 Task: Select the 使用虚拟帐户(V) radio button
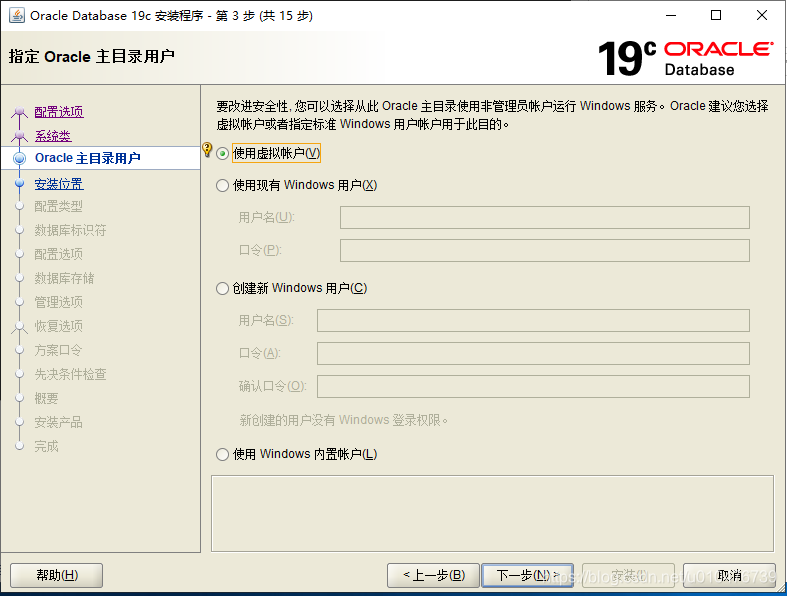pyautogui.click(x=222, y=154)
